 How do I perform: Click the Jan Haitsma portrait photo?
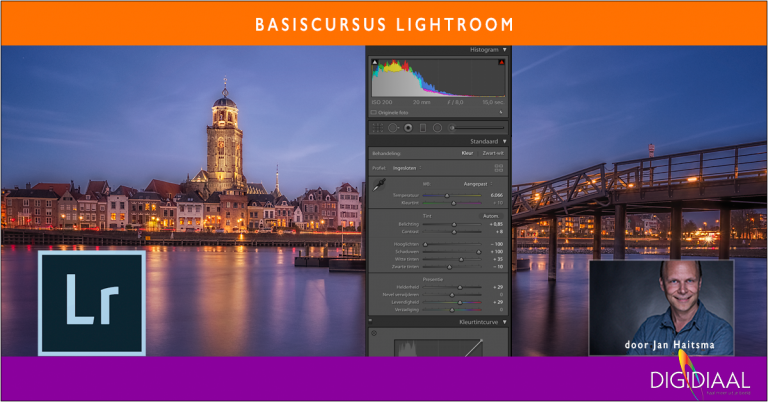[661, 307]
